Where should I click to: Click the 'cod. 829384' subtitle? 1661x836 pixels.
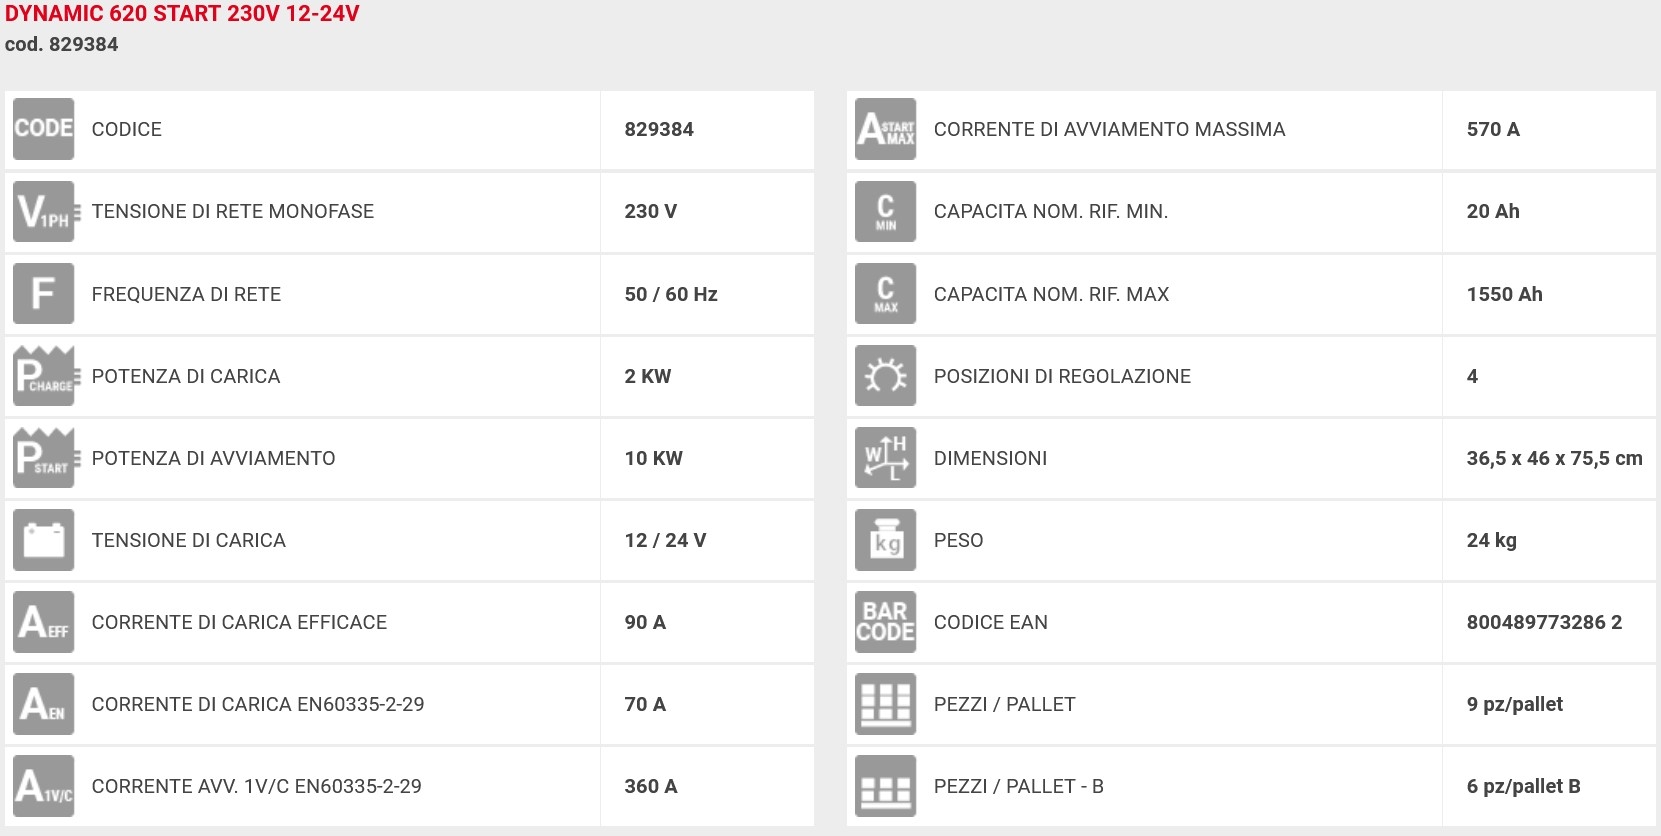(x=62, y=44)
